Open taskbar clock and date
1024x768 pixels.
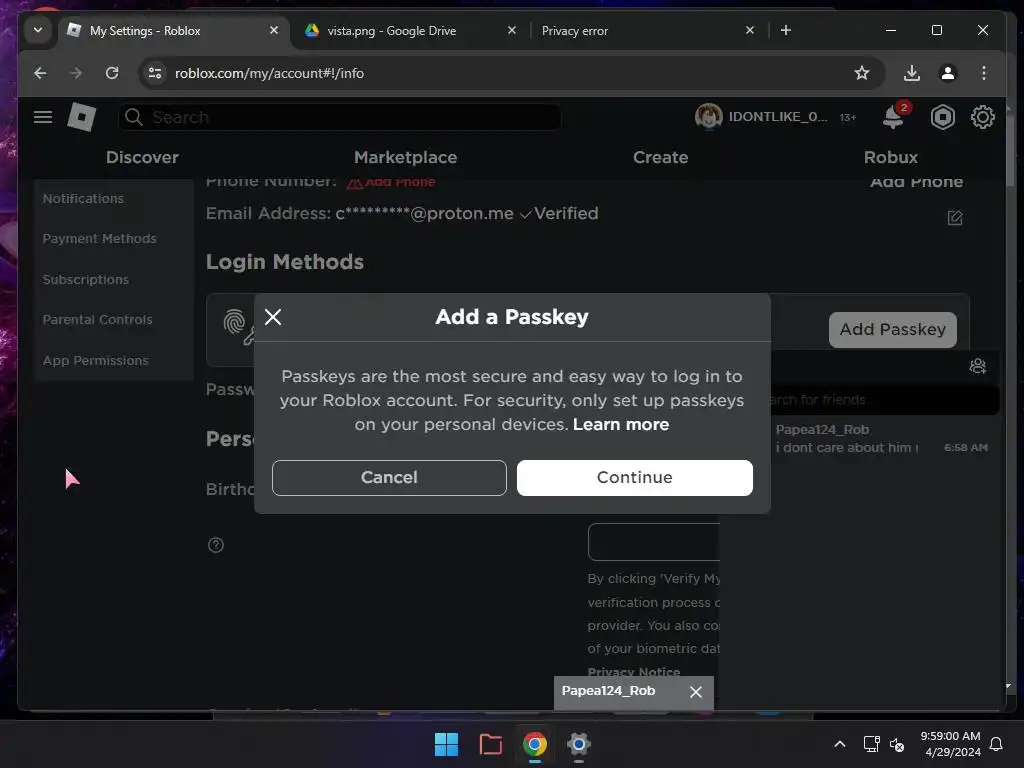950,744
